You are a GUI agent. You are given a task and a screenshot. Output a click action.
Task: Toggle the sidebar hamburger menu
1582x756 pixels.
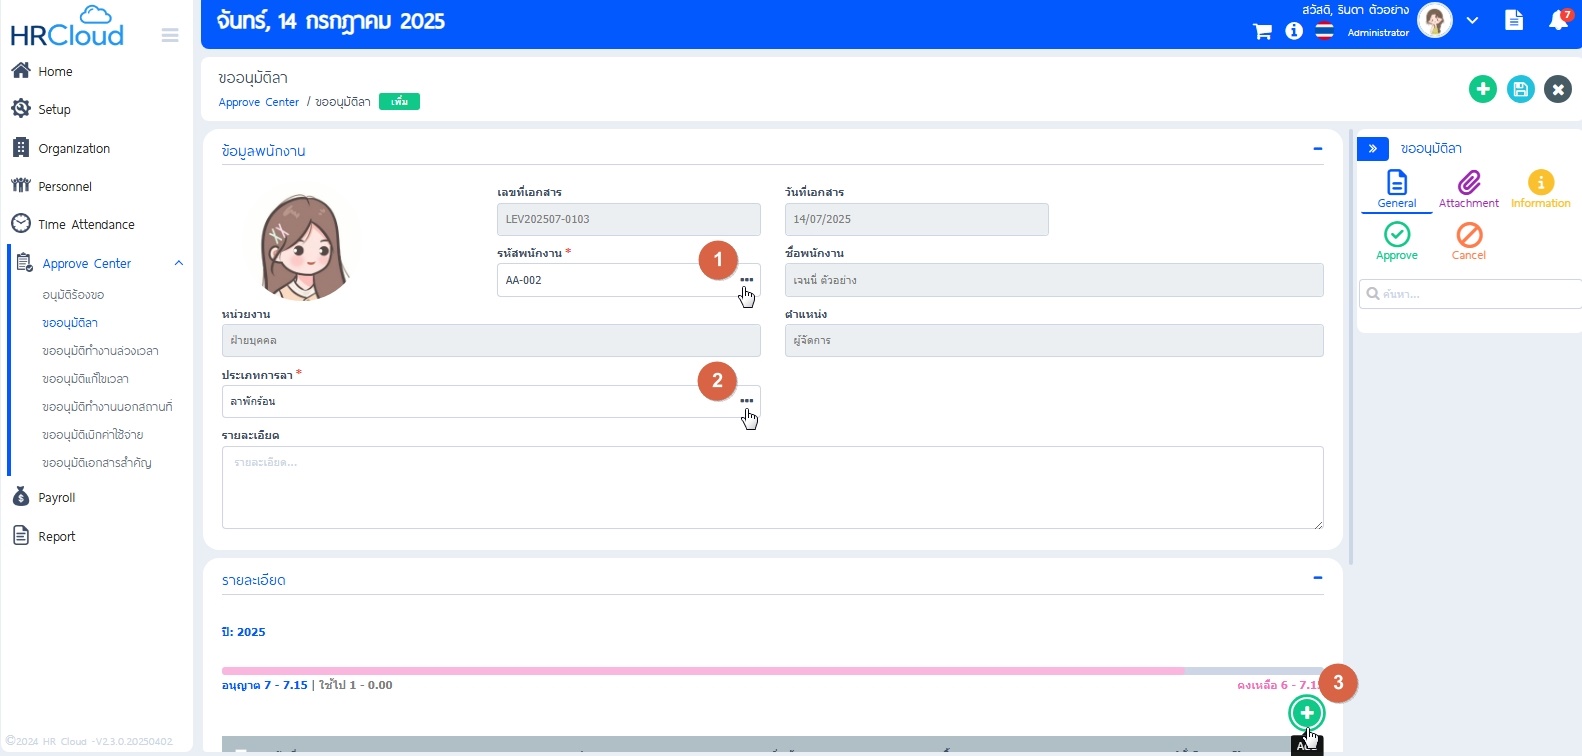pos(170,35)
